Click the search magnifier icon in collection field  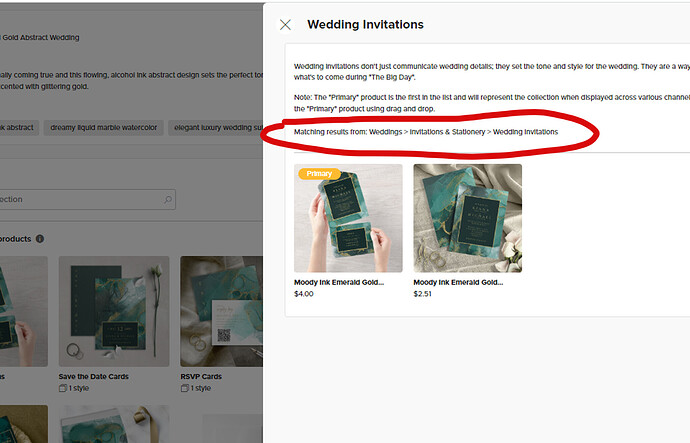tap(168, 200)
